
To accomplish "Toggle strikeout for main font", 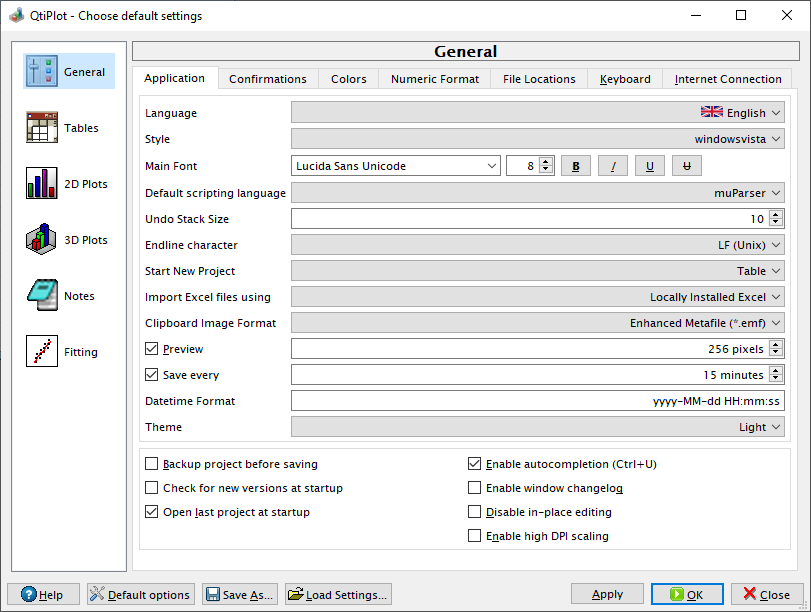I will tap(687, 166).
